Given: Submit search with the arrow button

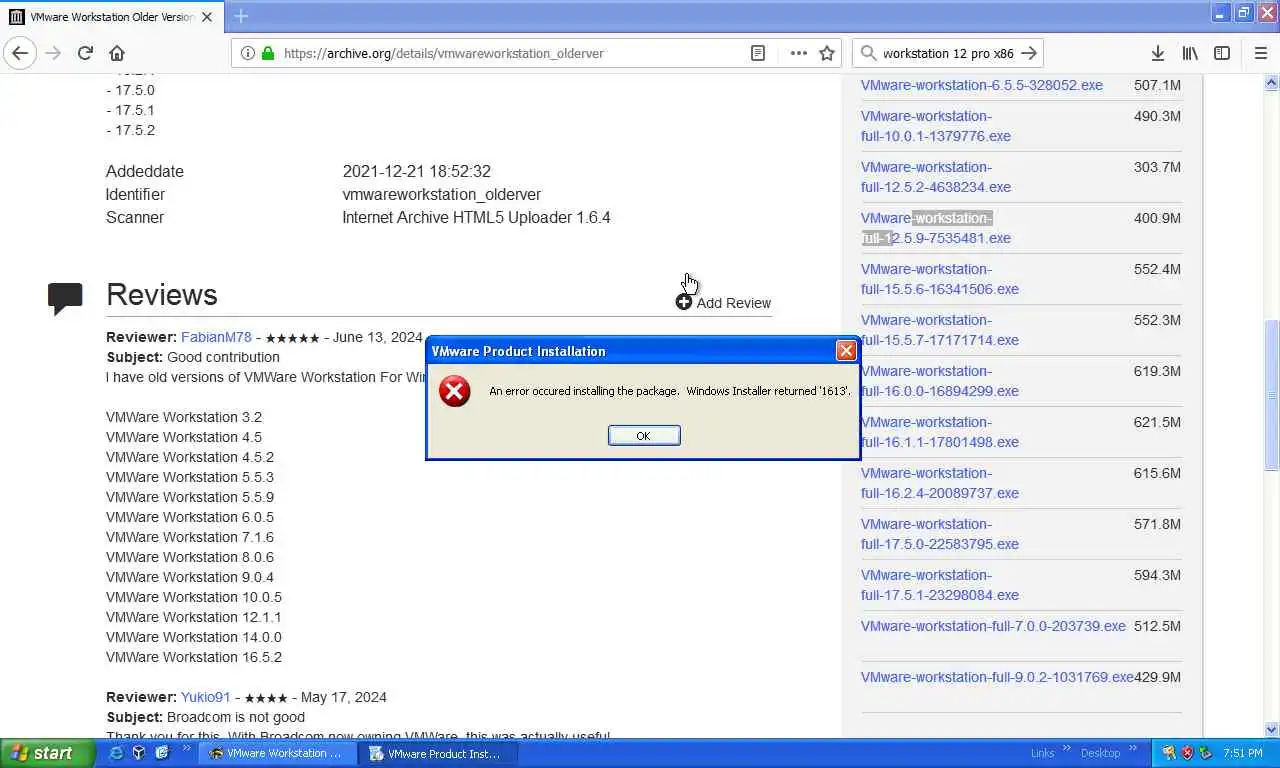Looking at the screenshot, I should click(1028, 53).
